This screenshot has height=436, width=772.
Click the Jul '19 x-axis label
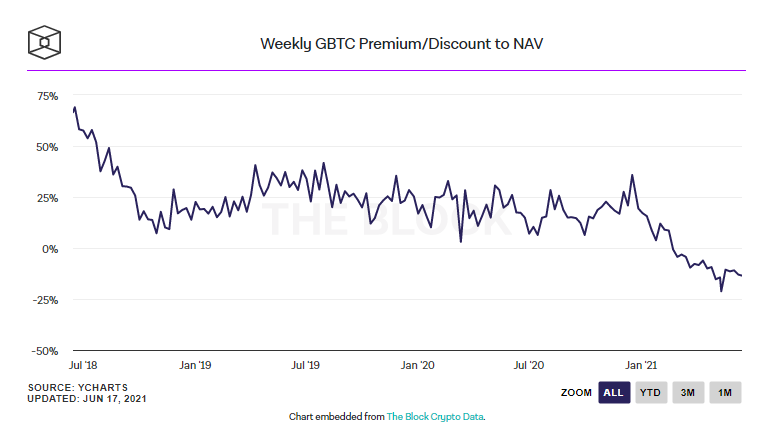click(x=306, y=365)
